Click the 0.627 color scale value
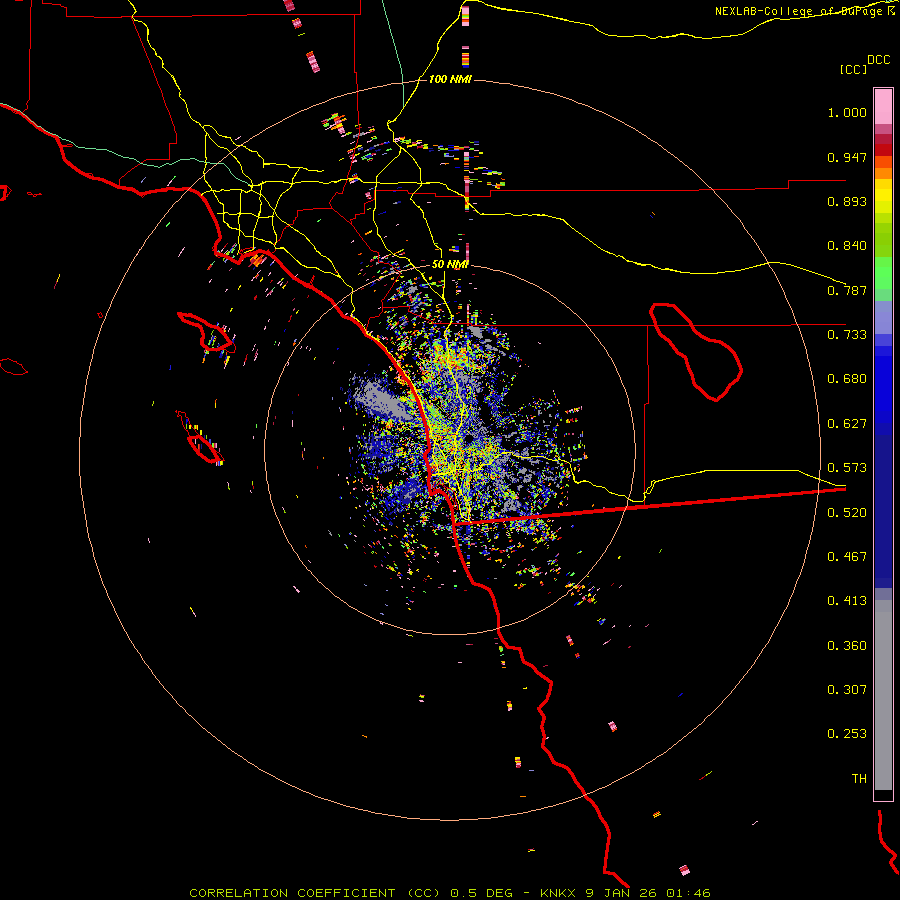This screenshot has width=900, height=900. click(847, 424)
